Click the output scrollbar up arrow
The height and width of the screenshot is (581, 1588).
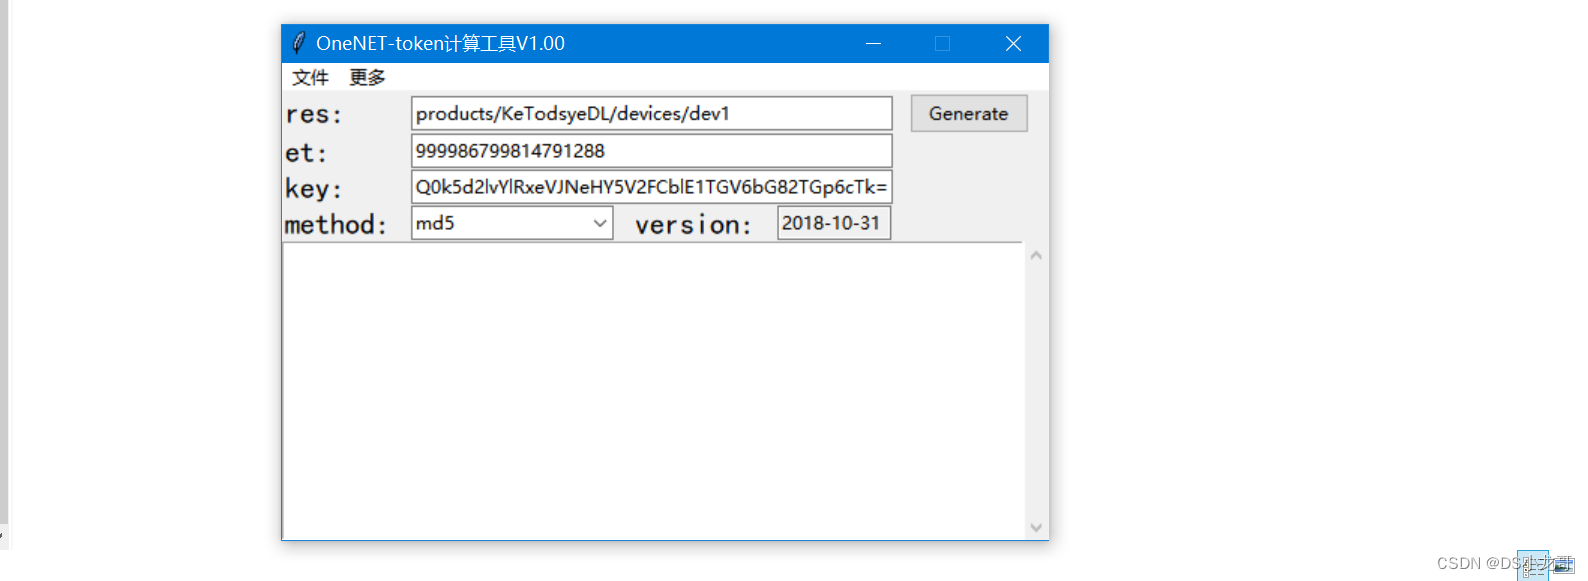tap(1036, 256)
